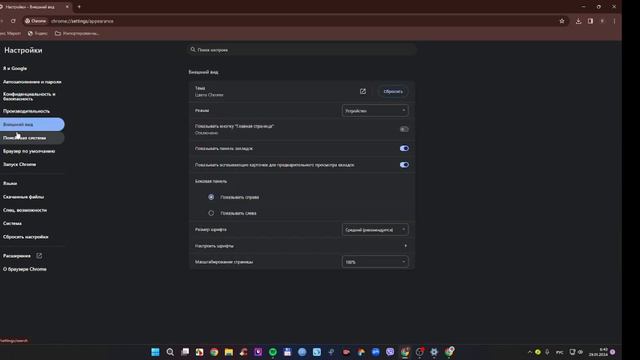Open Языки section

pyautogui.click(x=10, y=183)
